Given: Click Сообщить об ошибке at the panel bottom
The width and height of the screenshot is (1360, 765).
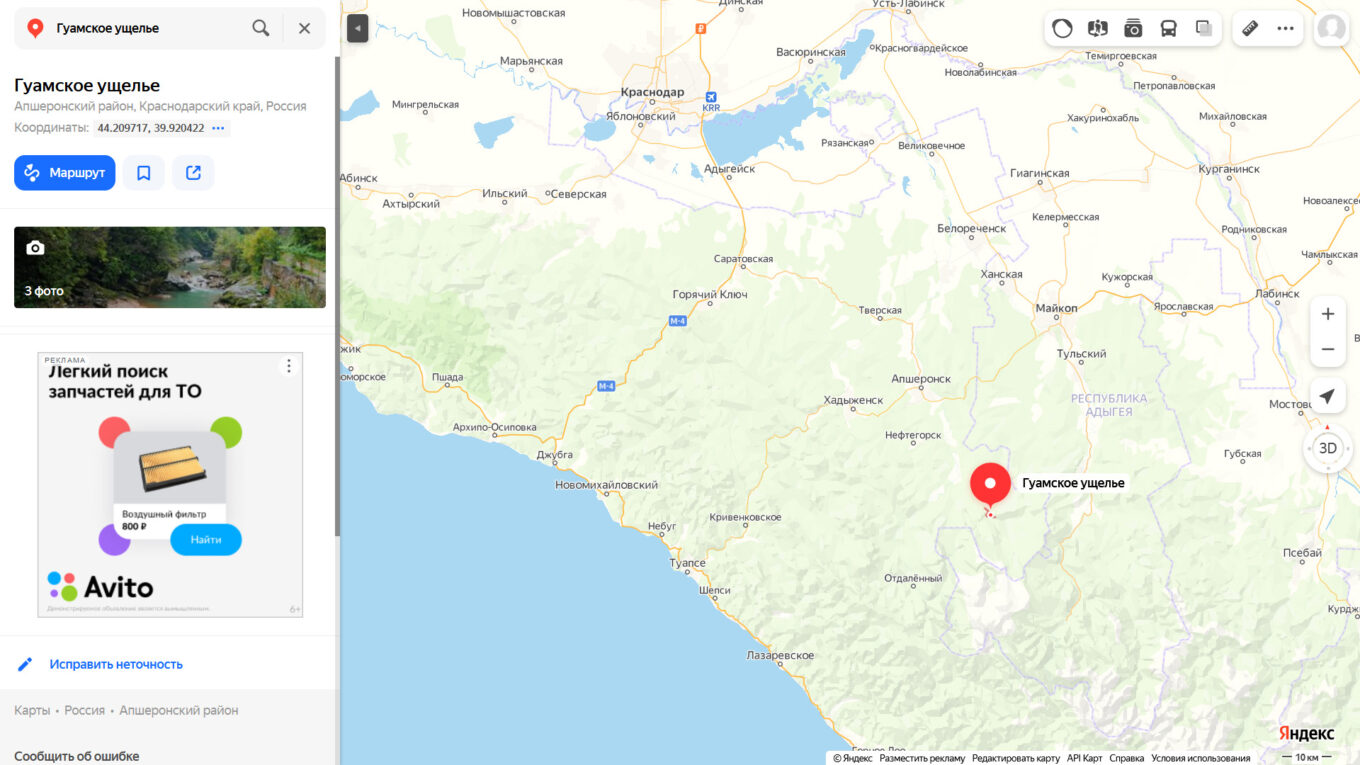Looking at the screenshot, I should coord(77,756).
